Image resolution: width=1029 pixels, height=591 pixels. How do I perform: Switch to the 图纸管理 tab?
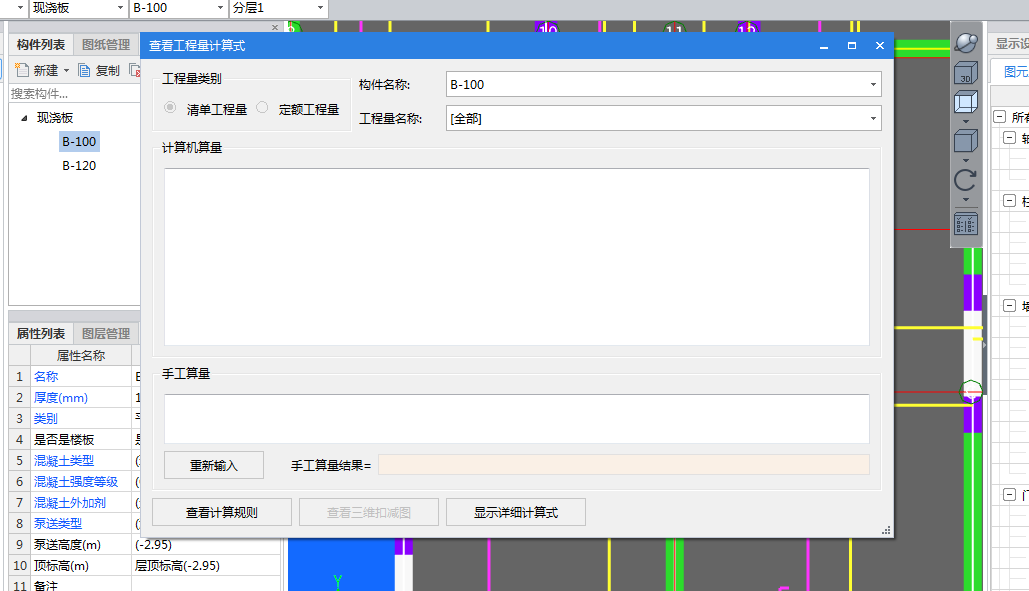tap(106, 45)
